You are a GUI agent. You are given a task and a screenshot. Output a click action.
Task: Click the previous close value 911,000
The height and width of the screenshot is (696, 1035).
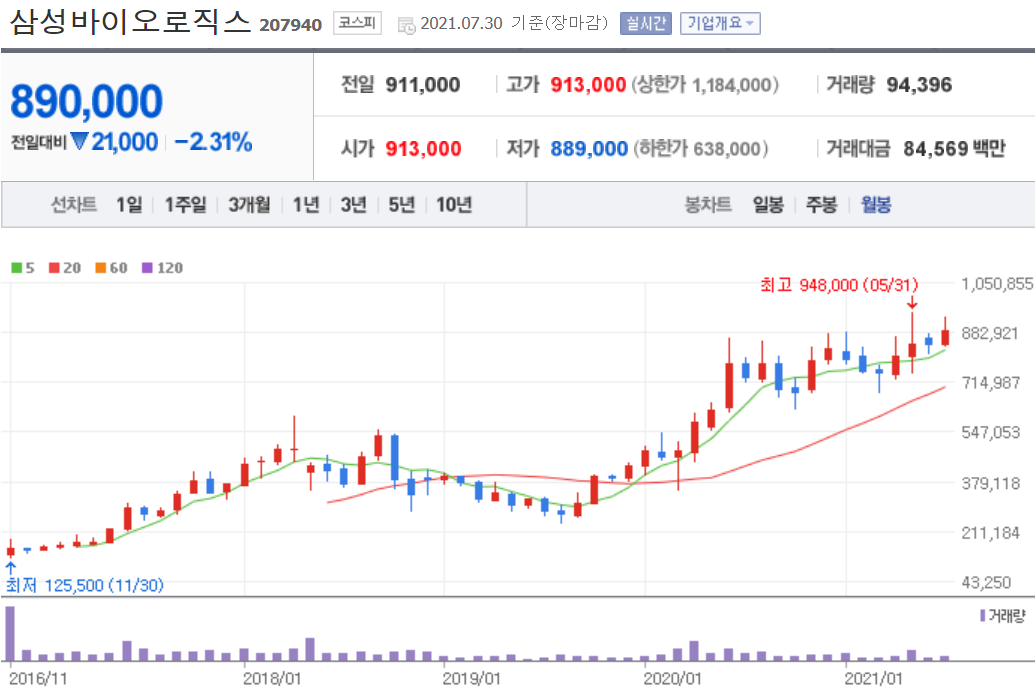click(423, 85)
